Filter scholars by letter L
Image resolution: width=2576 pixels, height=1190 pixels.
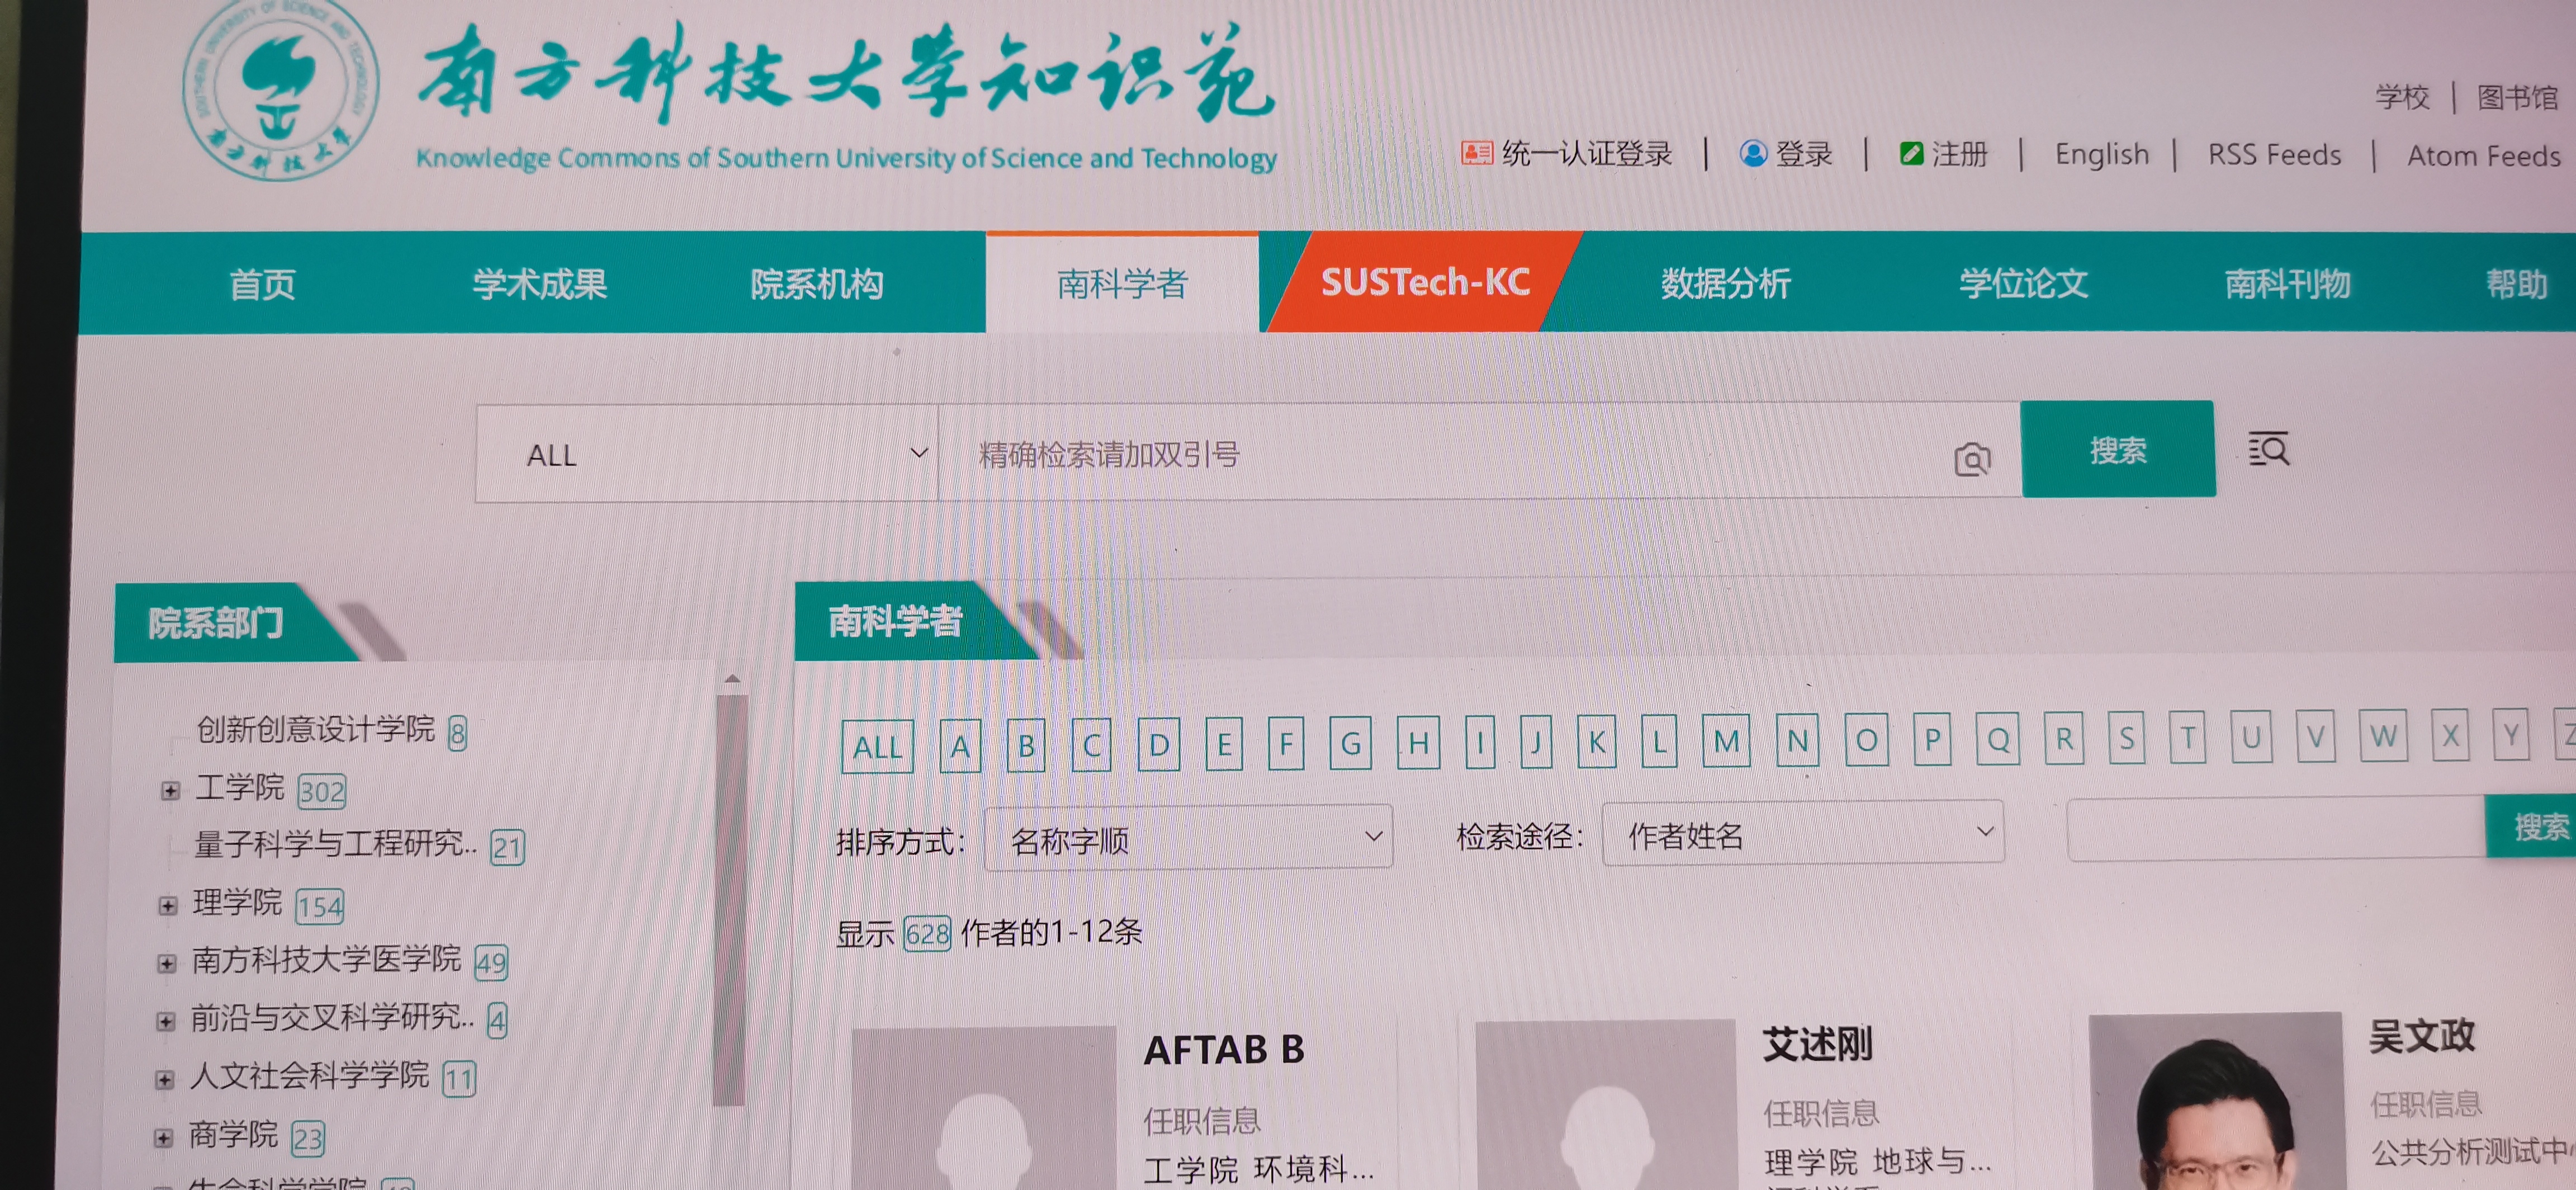pyautogui.click(x=1659, y=741)
